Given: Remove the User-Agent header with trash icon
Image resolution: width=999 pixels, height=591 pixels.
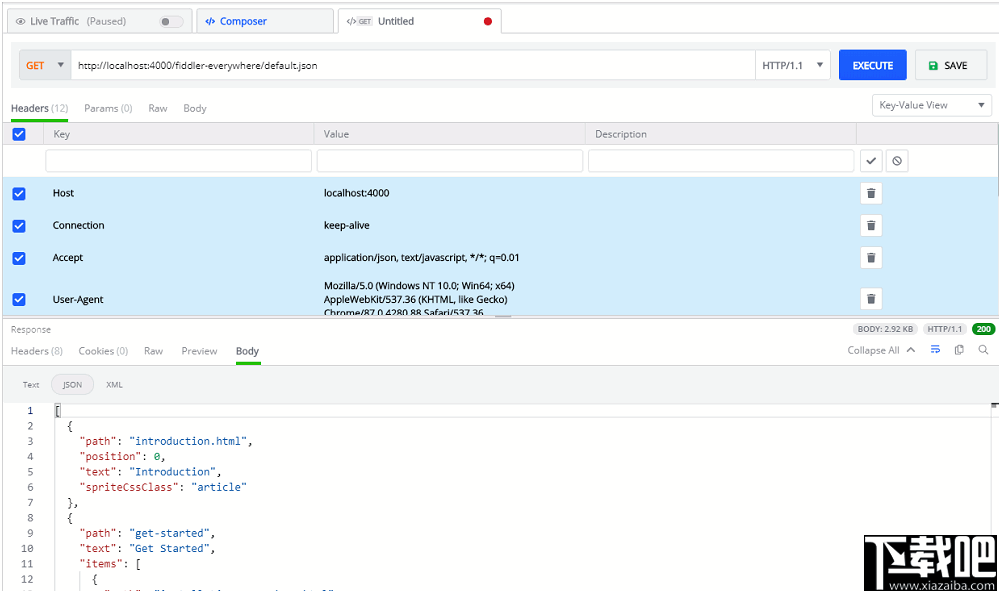Looking at the screenshot, I should pos(871,298).
